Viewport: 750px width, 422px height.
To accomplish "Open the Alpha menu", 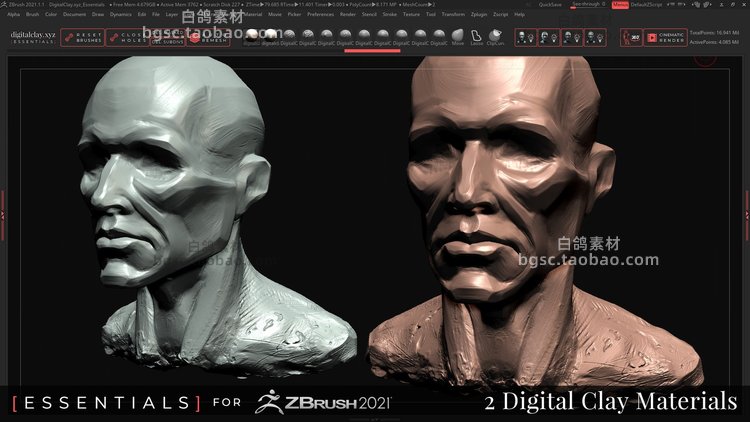I will point(13,14).
